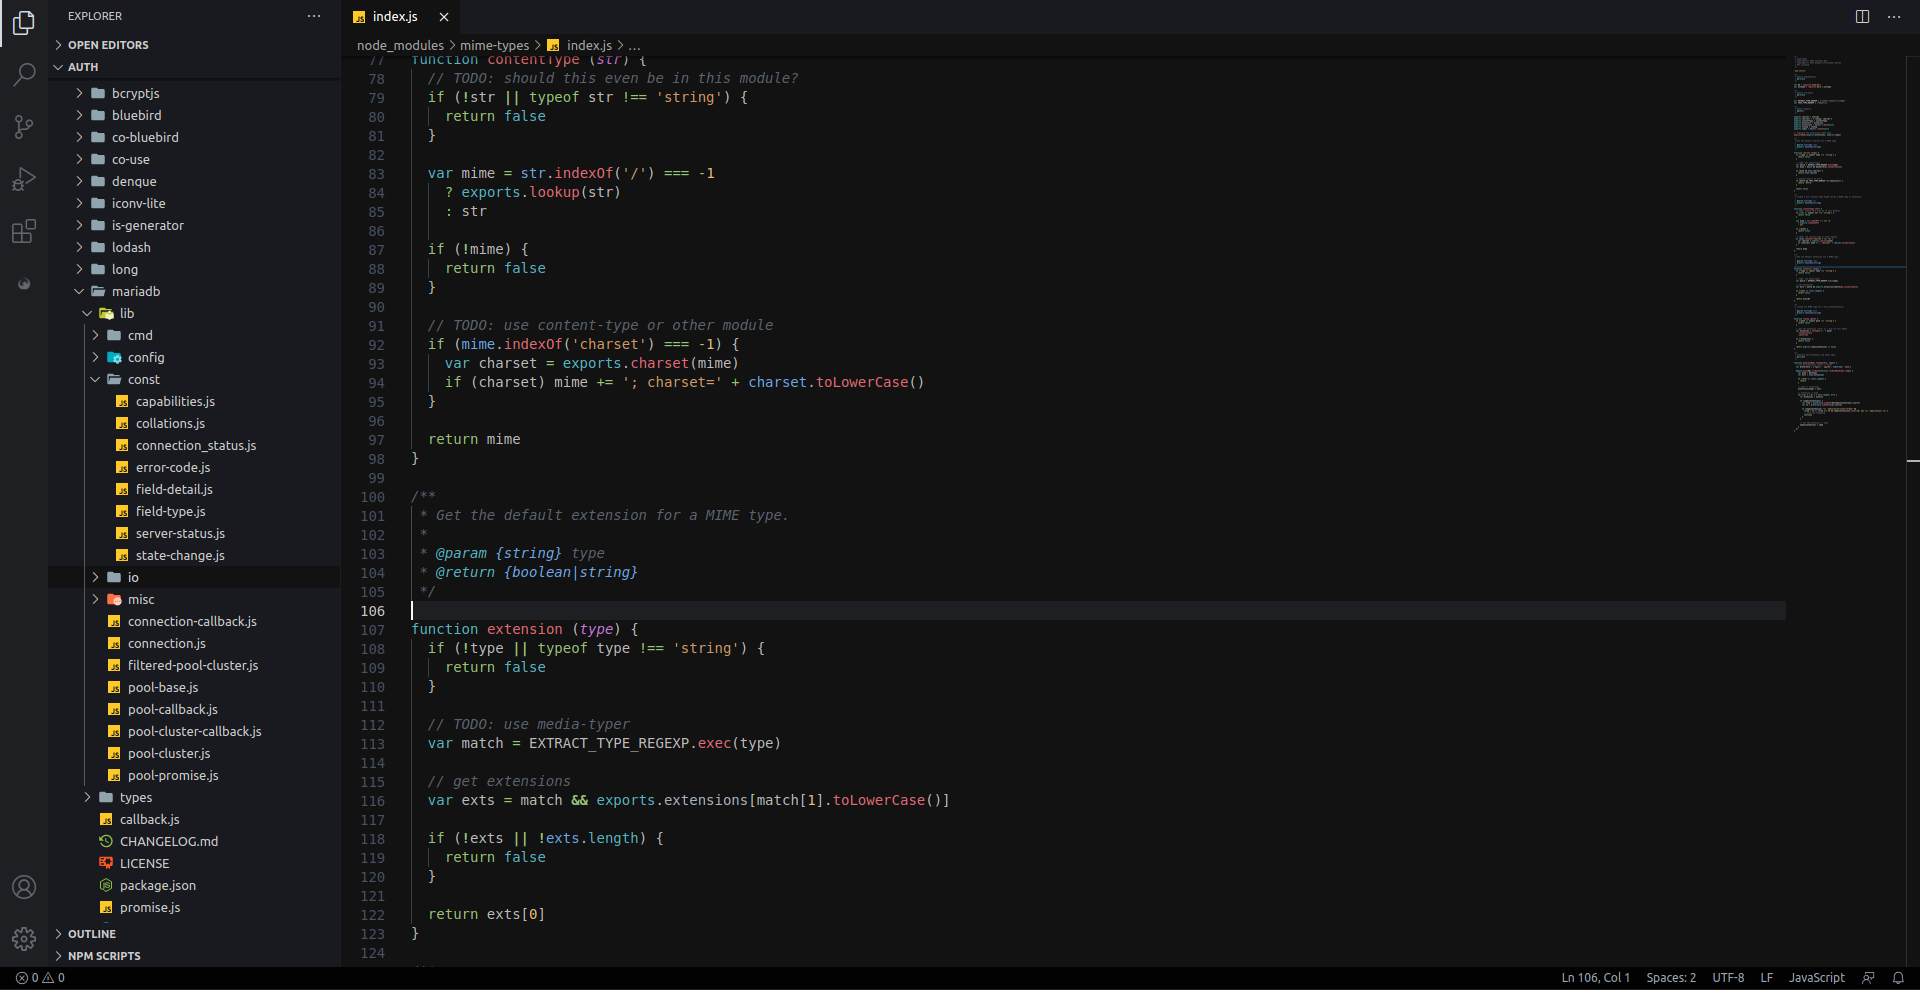Click the Spaces: 2 indentation setting

click(x=1671, y=978)
